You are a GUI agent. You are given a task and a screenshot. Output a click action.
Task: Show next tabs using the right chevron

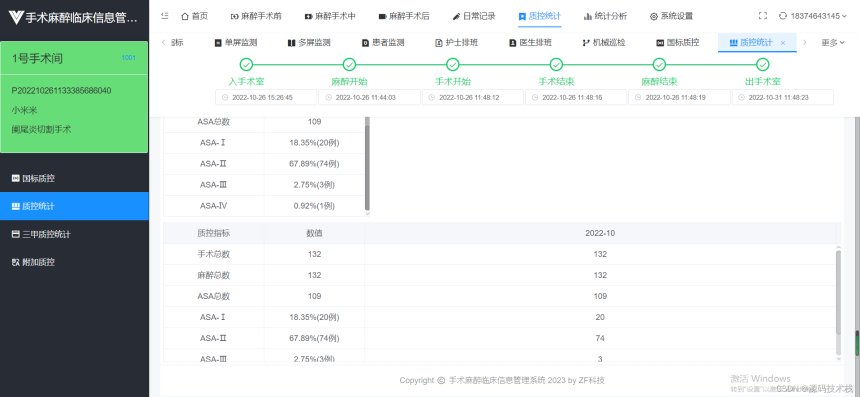805,43
